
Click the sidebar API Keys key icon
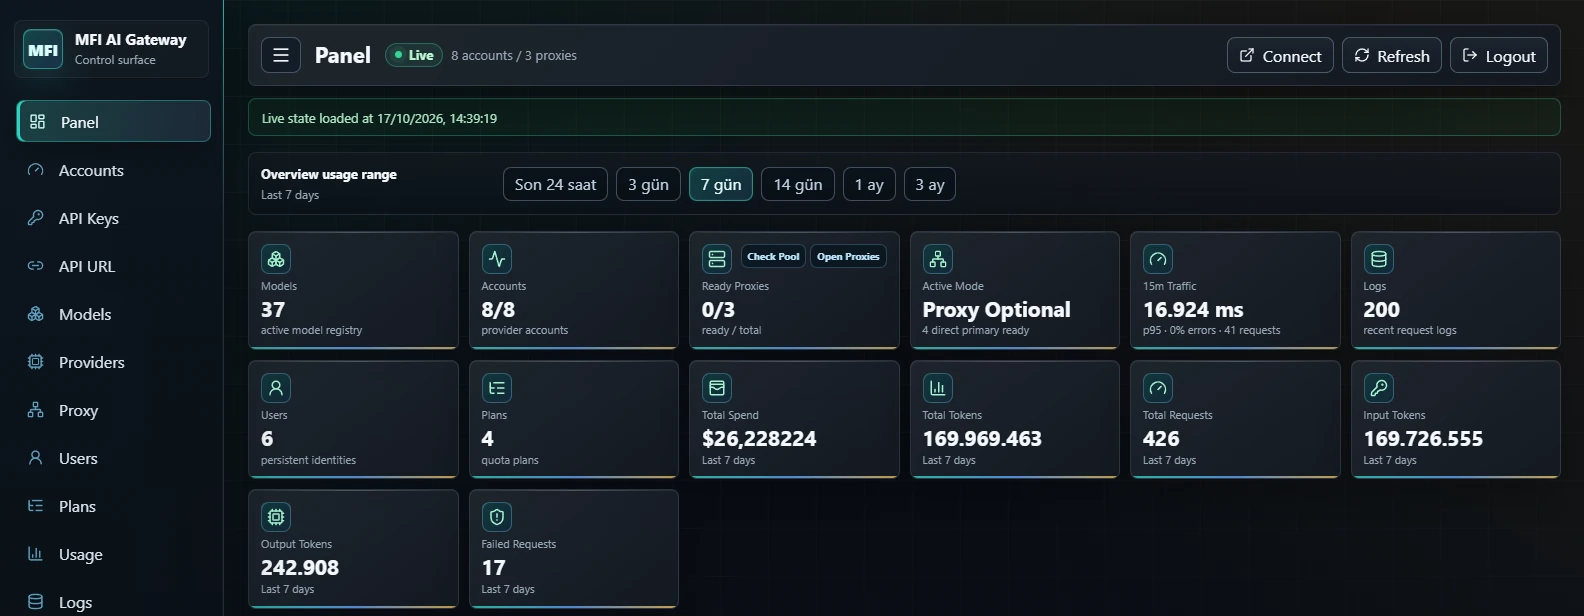point(35,218)
